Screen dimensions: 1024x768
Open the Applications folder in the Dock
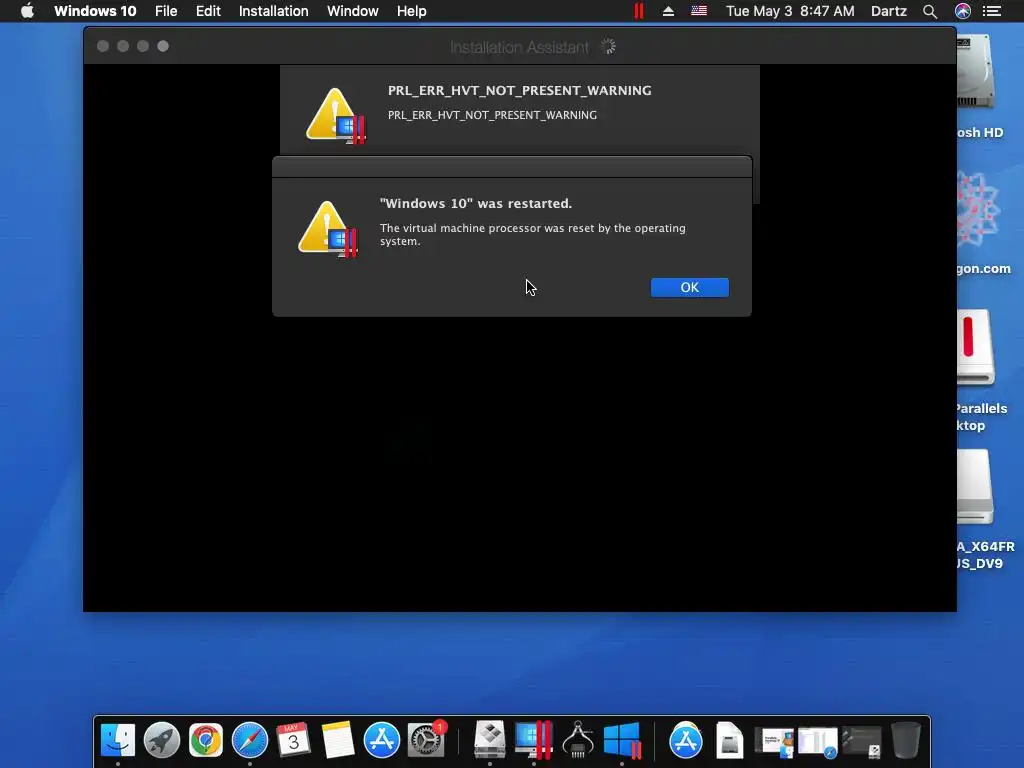(686, 741)
